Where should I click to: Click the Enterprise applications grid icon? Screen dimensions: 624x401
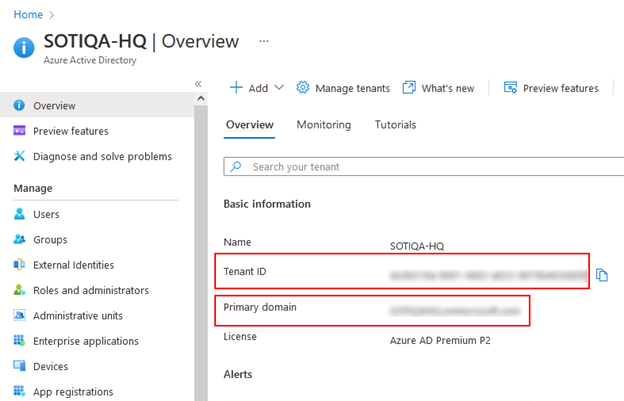[19, 341]
